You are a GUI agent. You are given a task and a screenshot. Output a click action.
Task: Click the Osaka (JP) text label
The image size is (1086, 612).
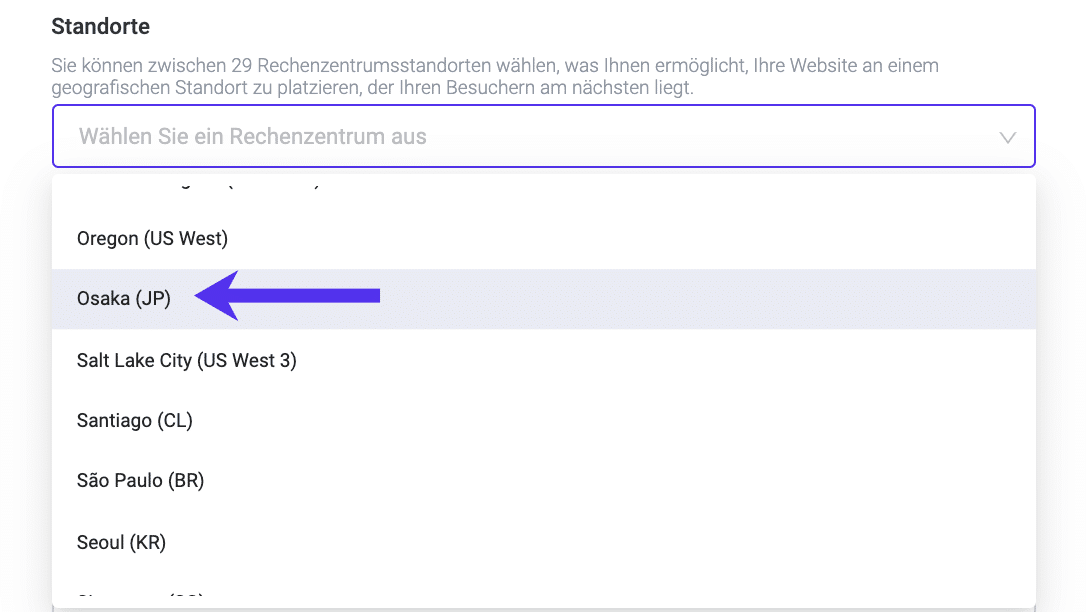123,298
